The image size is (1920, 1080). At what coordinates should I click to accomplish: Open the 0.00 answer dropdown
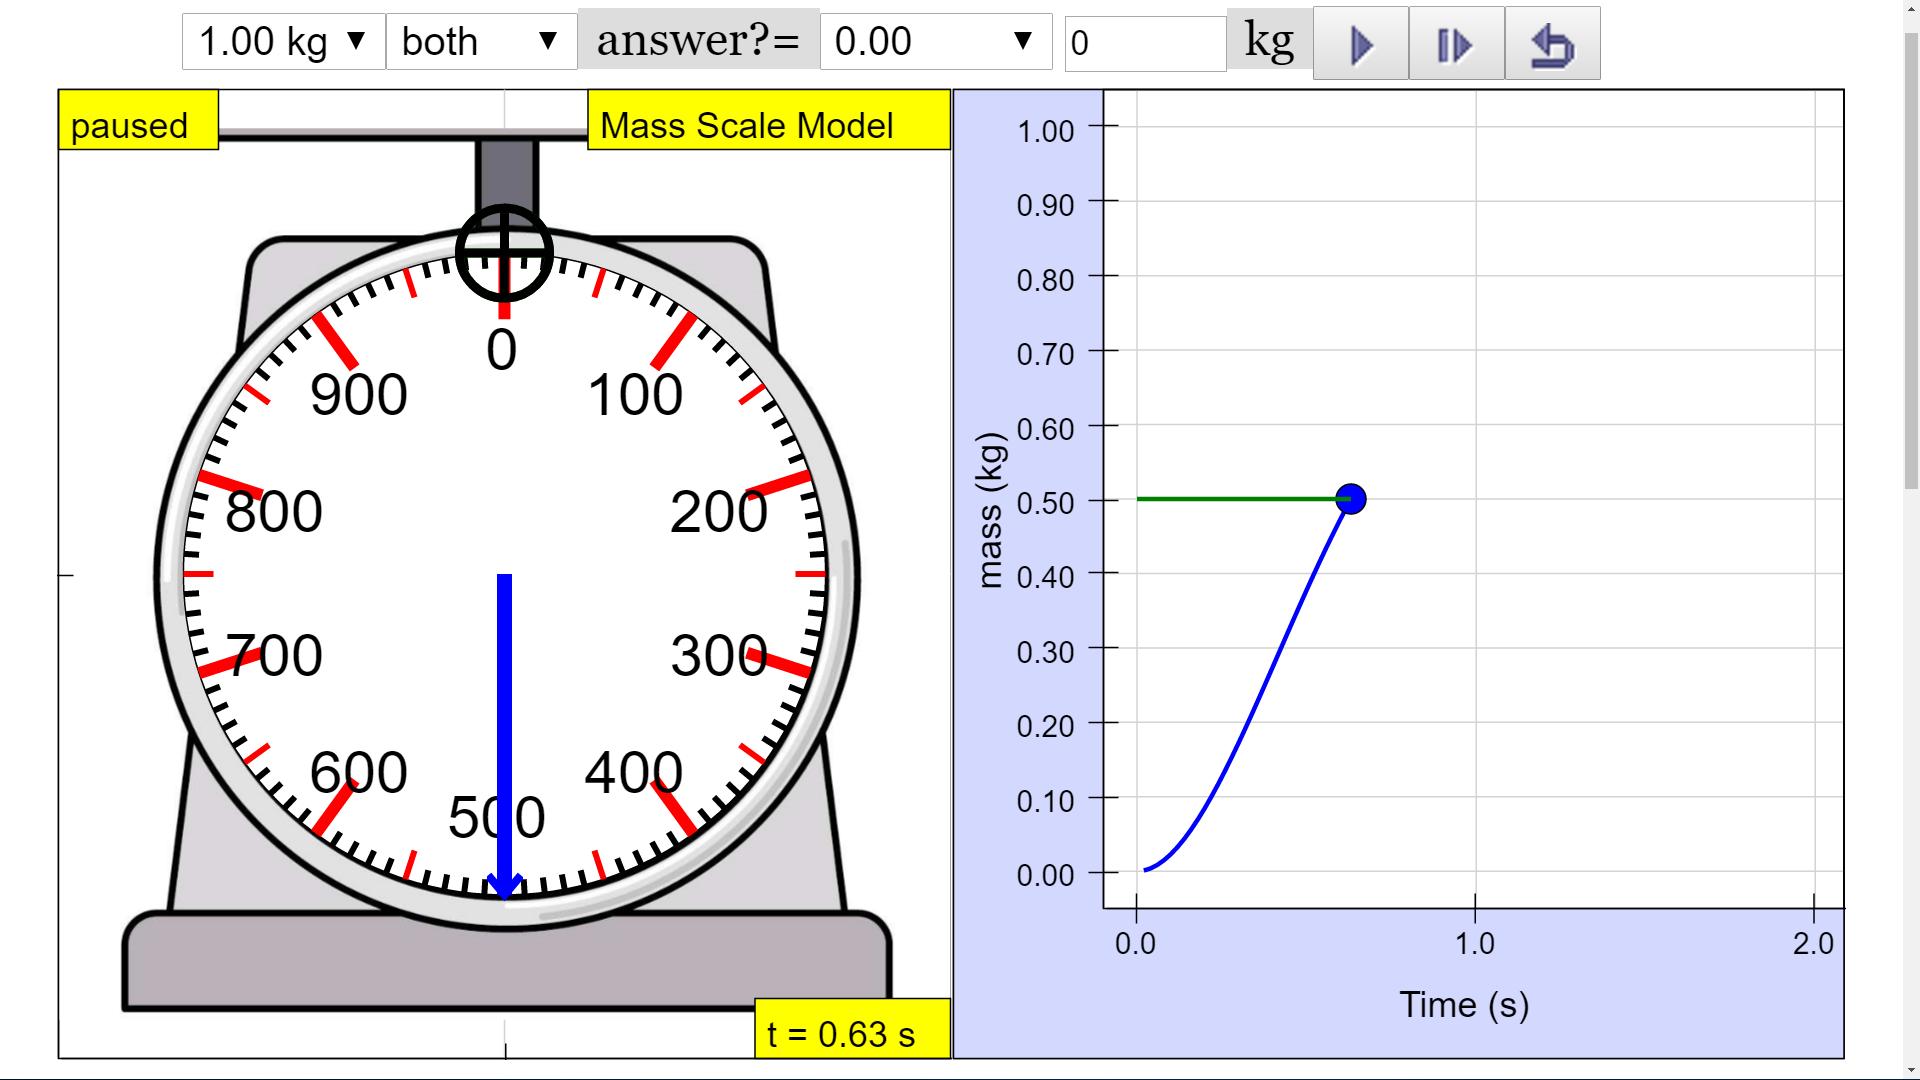936,42
